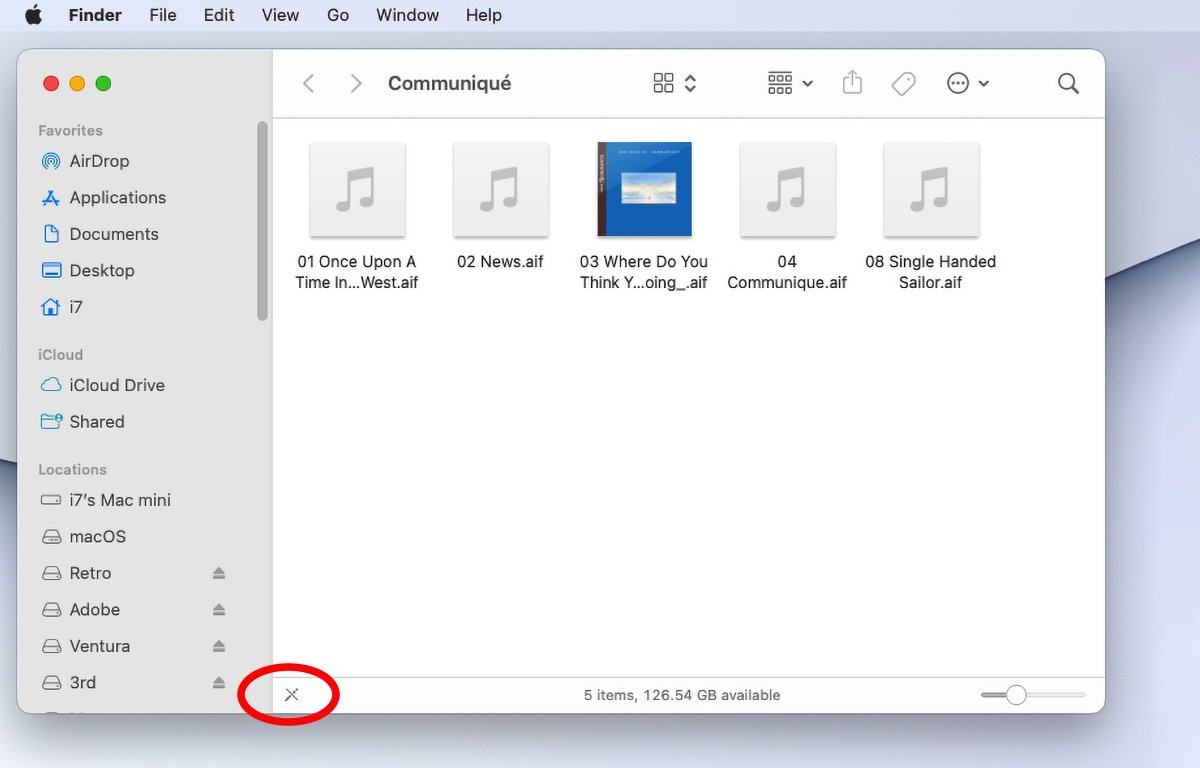
Task: Select AirDrop in the sidebar
Action: tap(99, 161)
